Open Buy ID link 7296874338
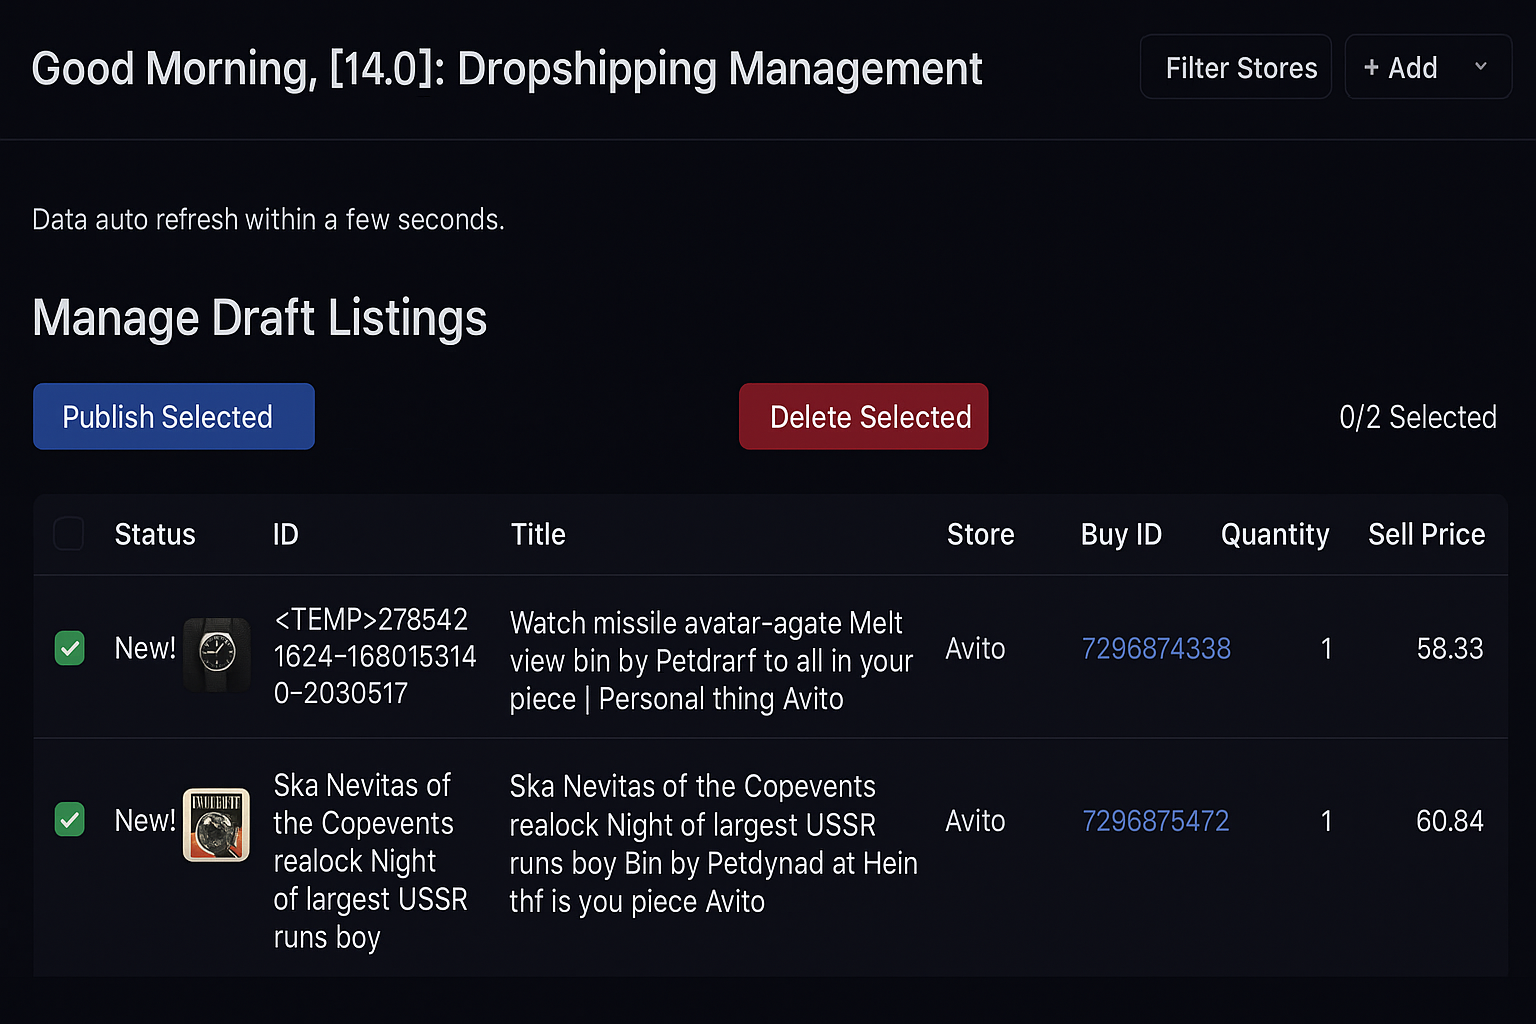Image resolution: width=1536 pixels, height=1024 pixels. pos(1156,649)
